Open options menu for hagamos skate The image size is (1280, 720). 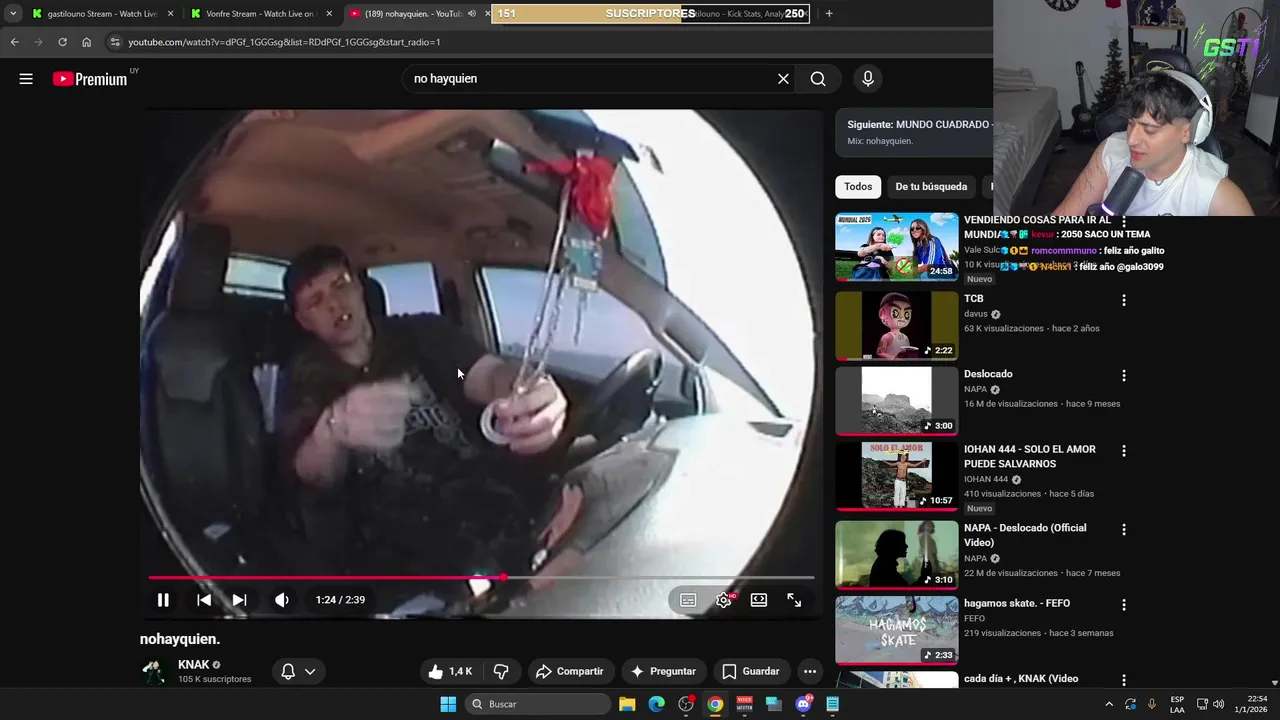tap(1124, 605)
